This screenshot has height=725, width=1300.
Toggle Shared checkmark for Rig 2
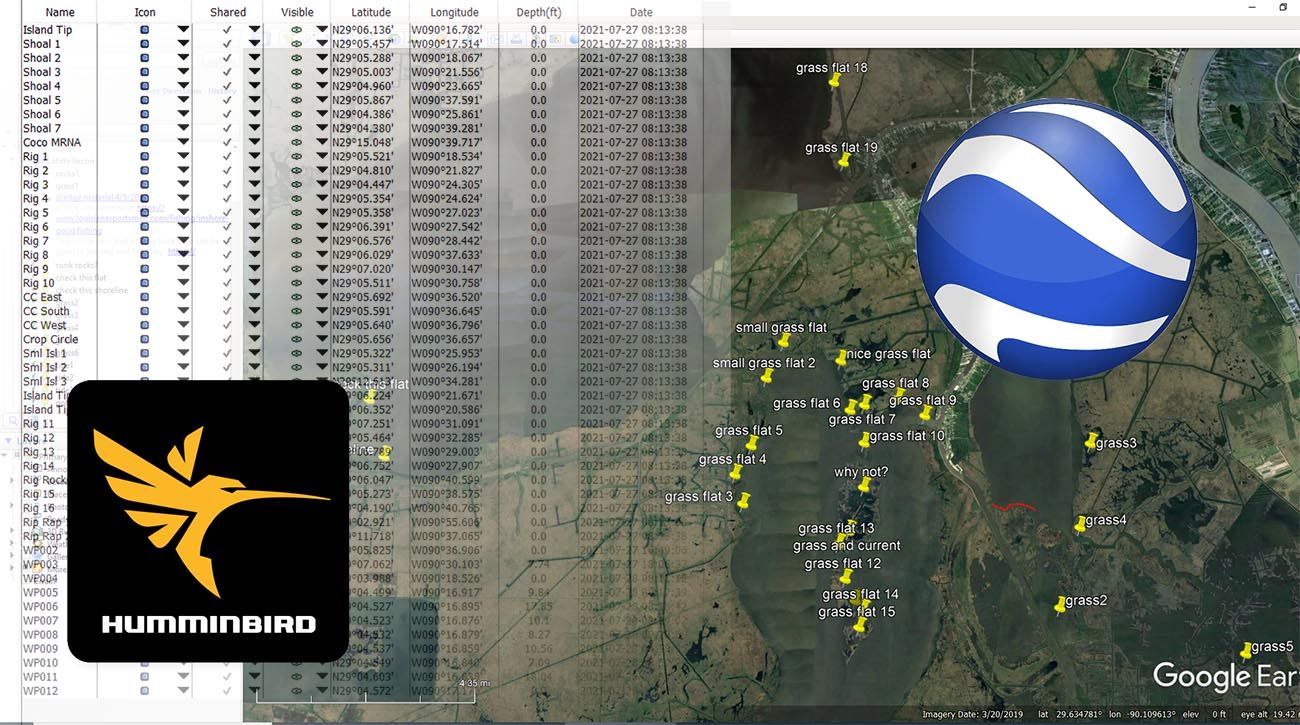(227, 170)
